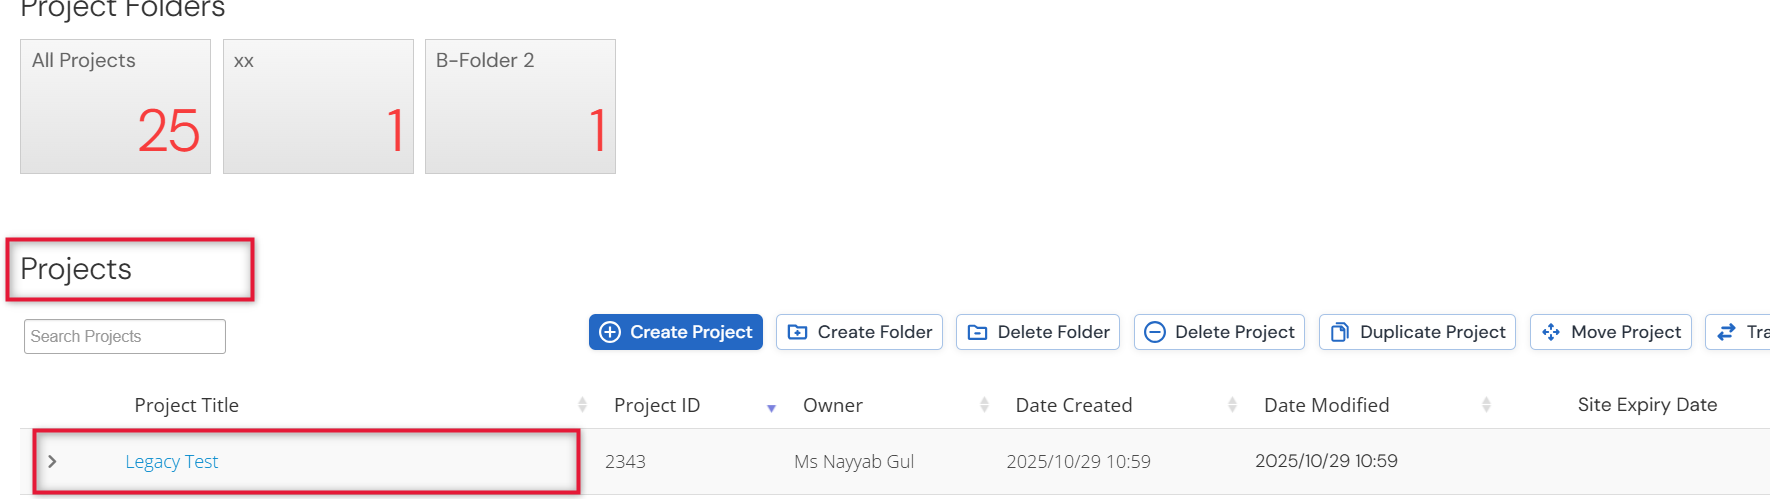Screen dimensions: 1770x499
Task: Click the Move Project arrows icon
Action: 1551,332
